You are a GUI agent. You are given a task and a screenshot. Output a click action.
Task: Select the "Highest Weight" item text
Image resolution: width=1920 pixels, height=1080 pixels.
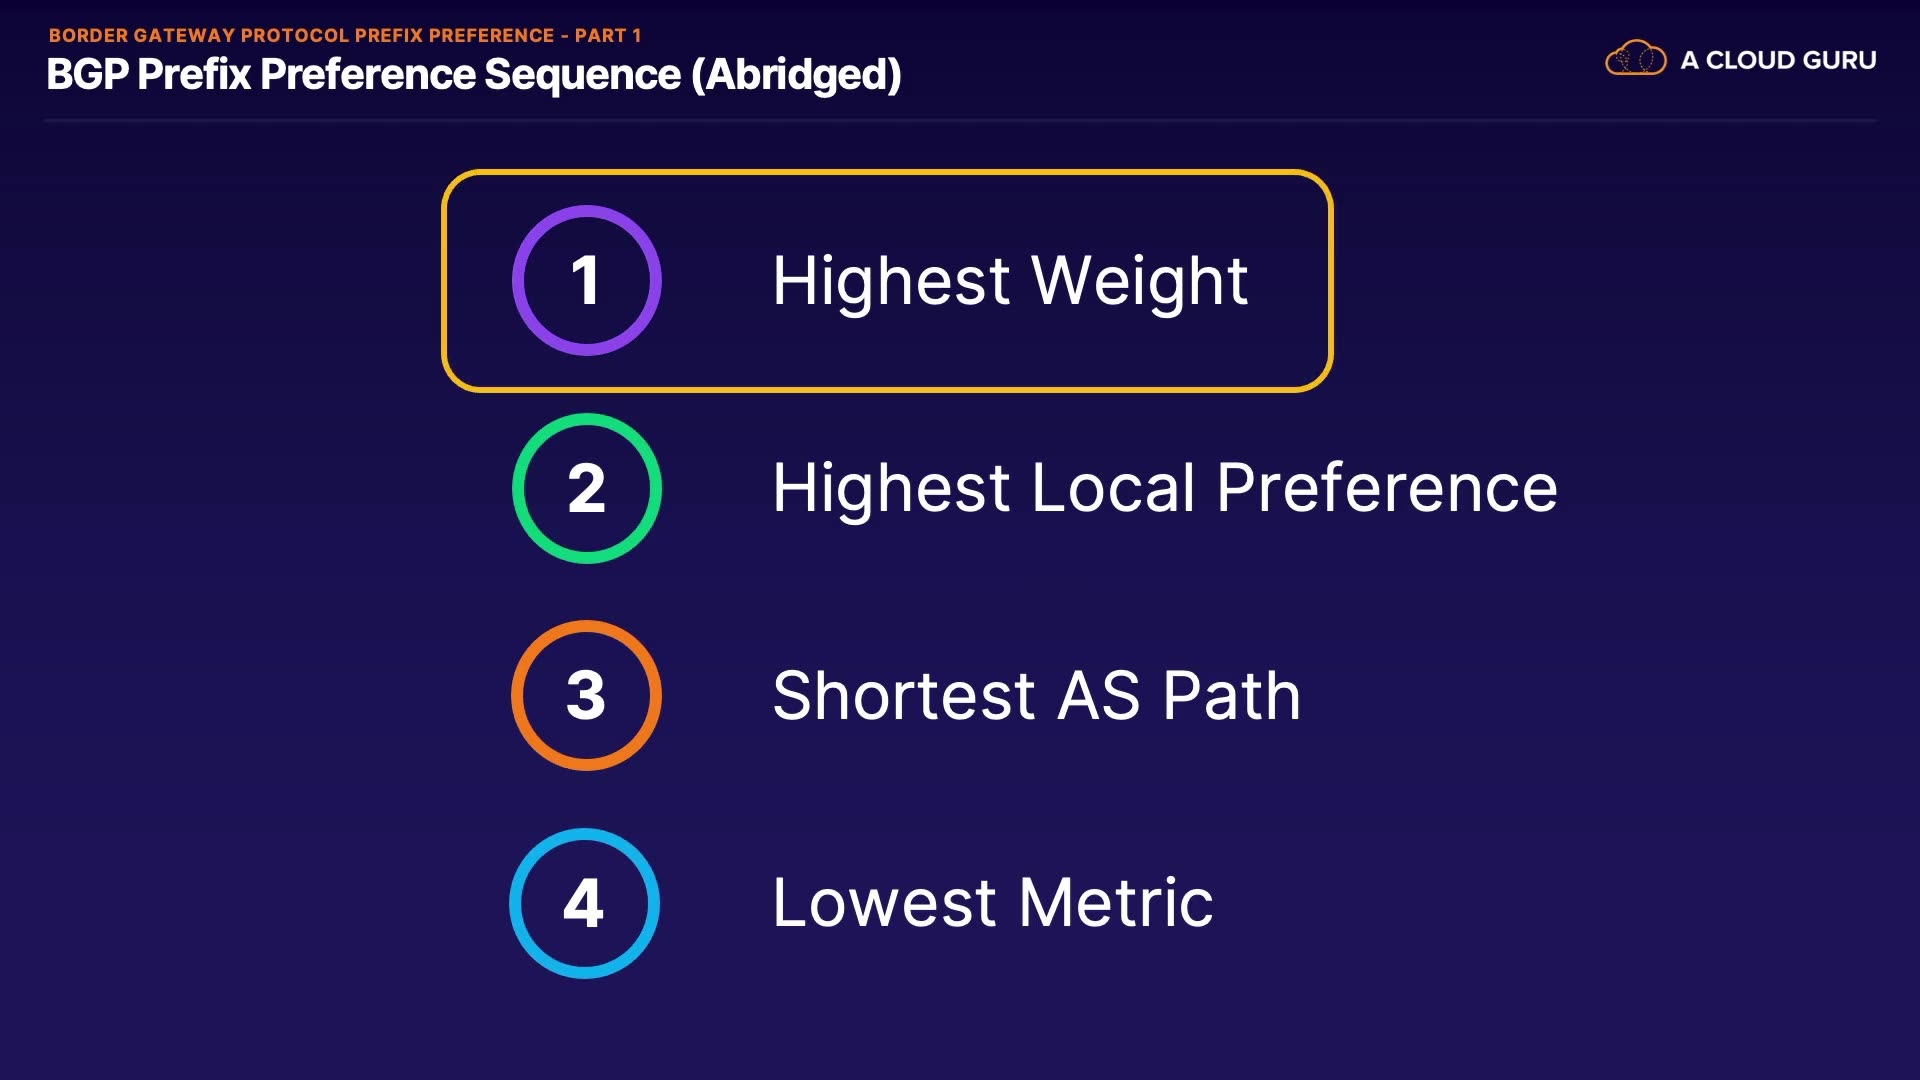1010,280
